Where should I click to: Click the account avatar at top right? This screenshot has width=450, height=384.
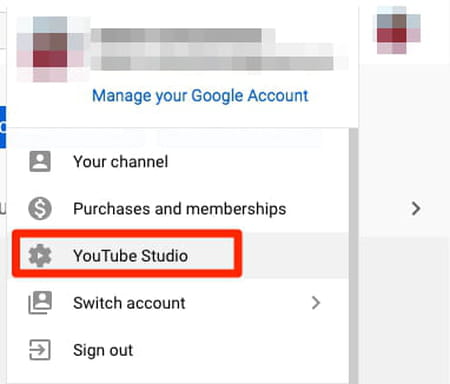coord(397,30)
